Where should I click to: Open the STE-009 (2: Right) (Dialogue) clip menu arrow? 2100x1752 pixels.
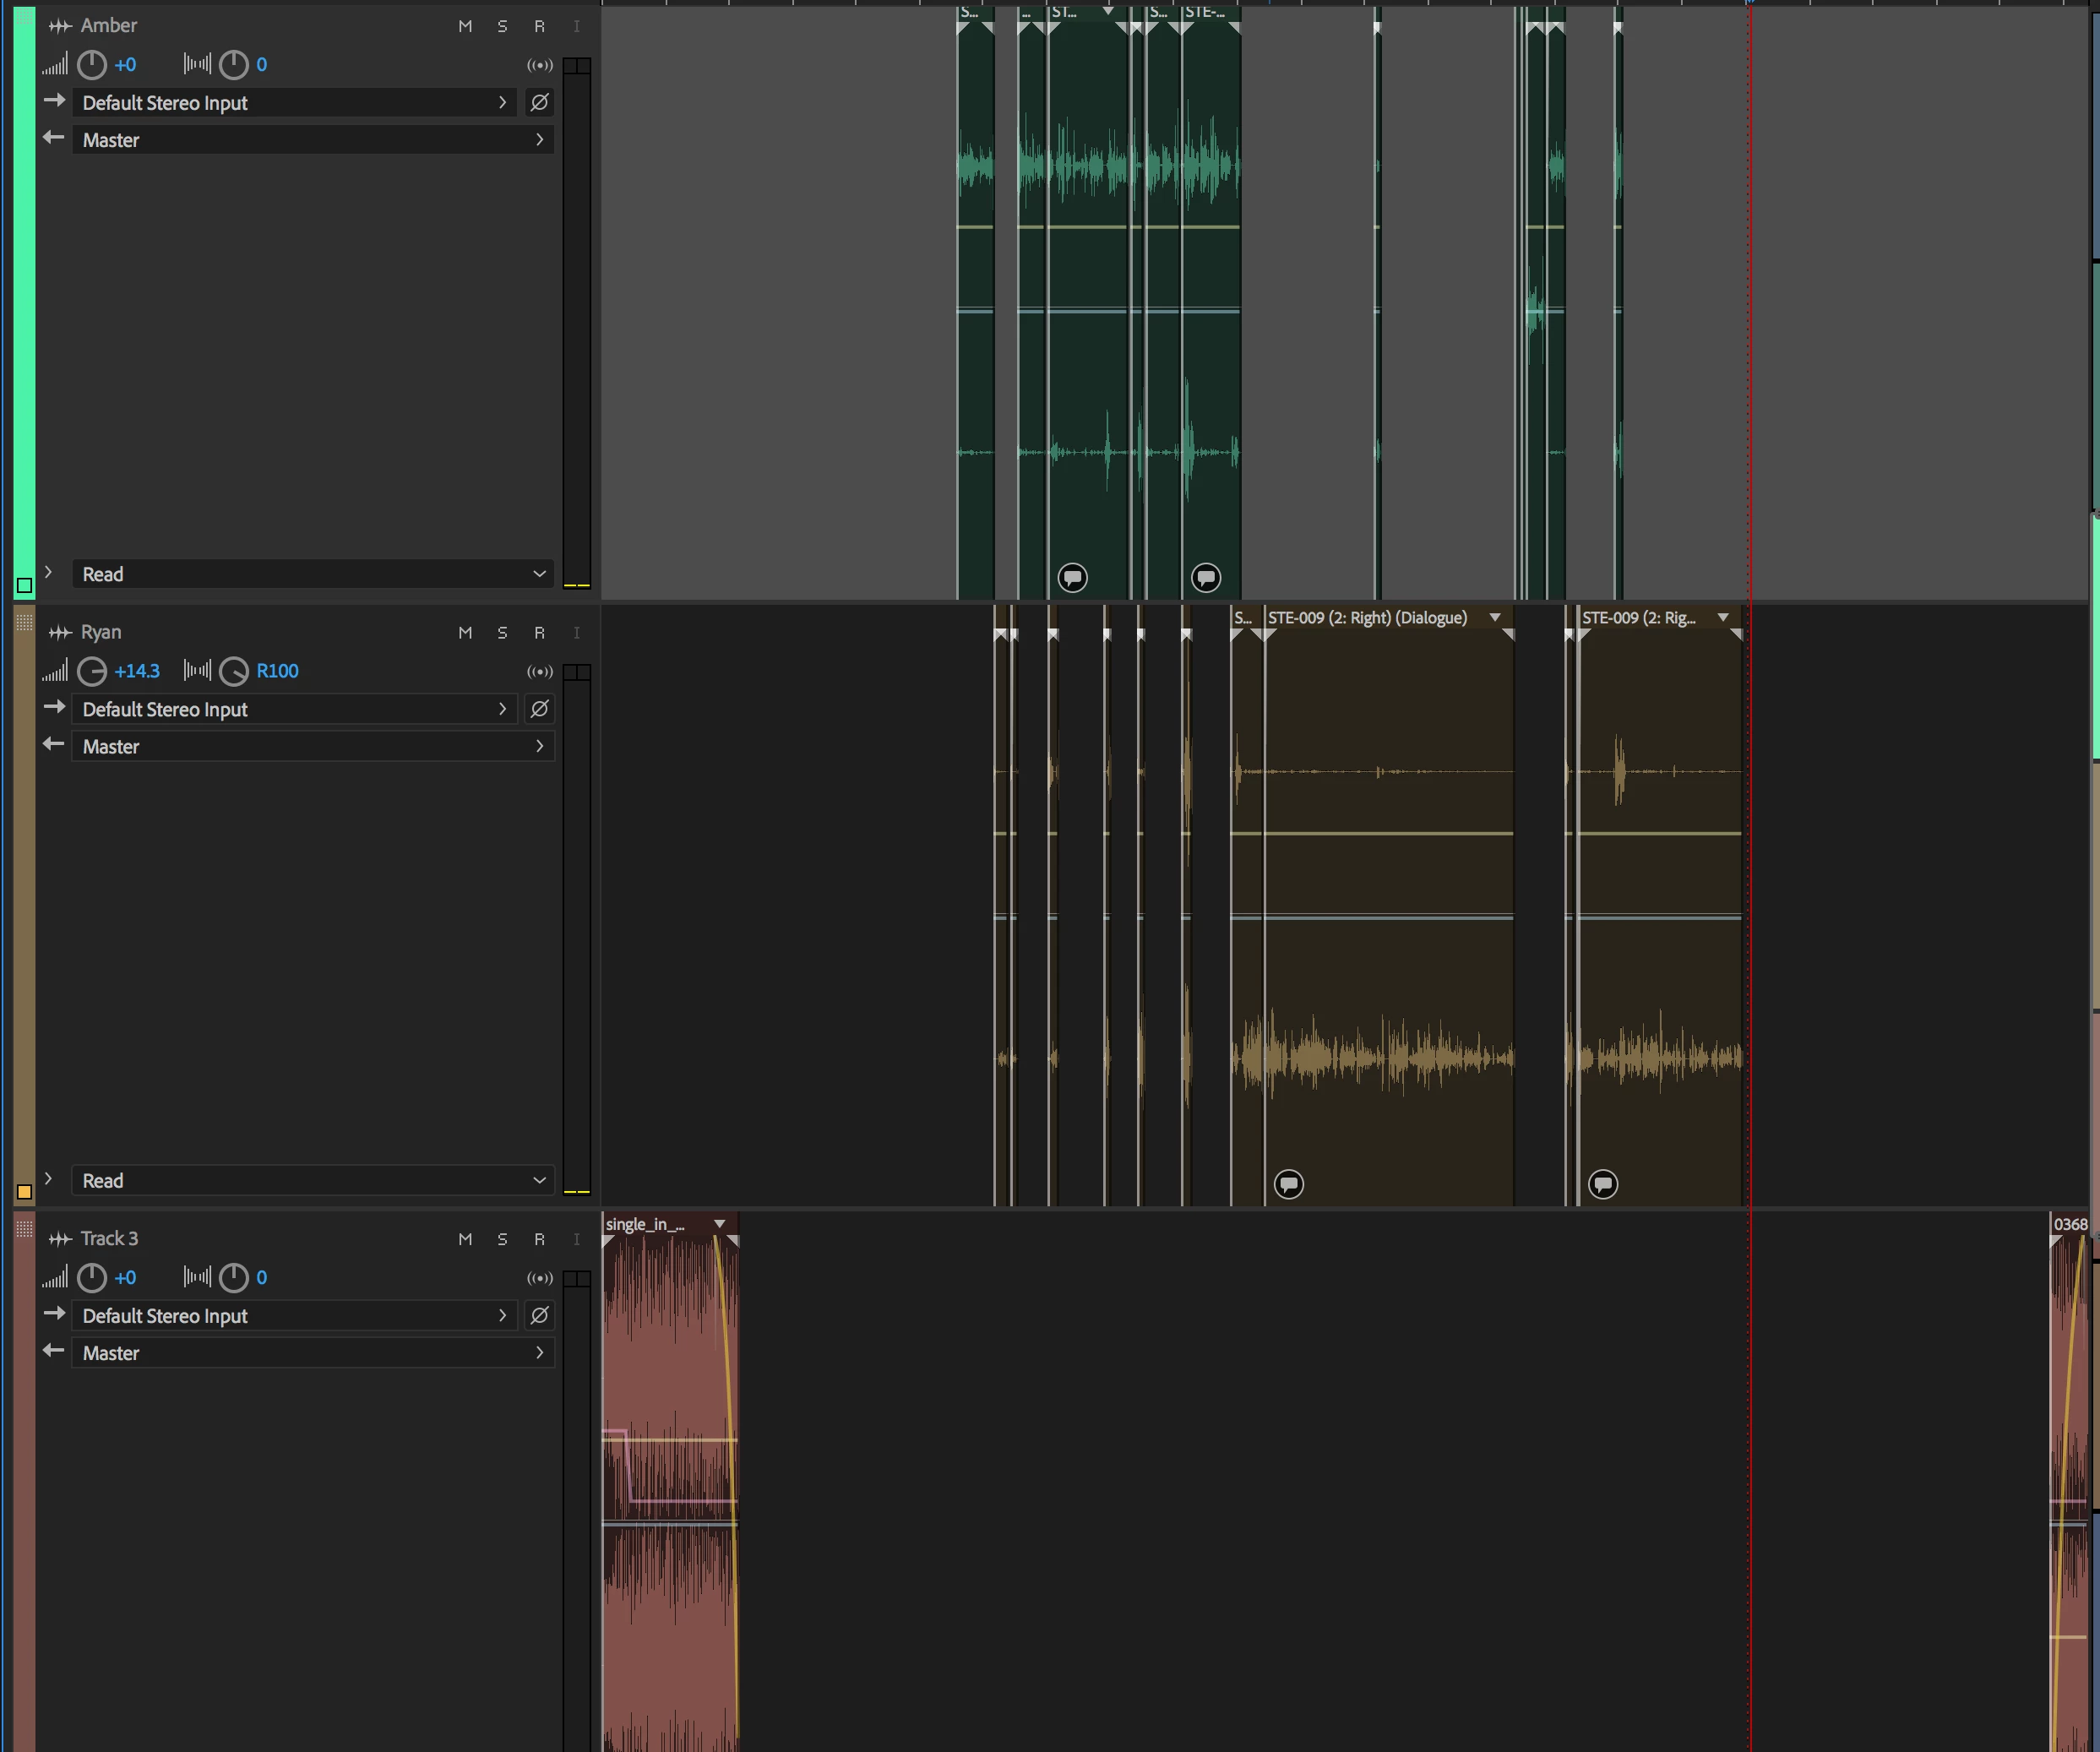tap(1495, 617)
